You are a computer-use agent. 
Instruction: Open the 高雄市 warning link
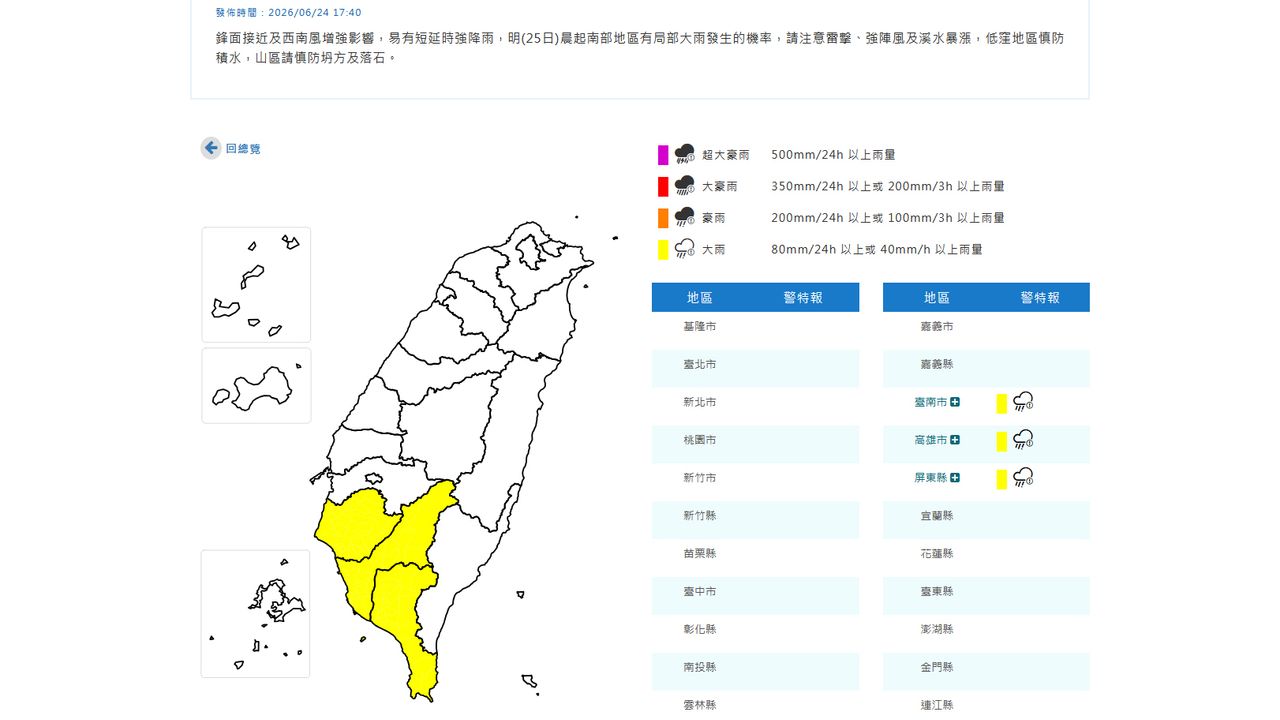[x=931, y=440]
